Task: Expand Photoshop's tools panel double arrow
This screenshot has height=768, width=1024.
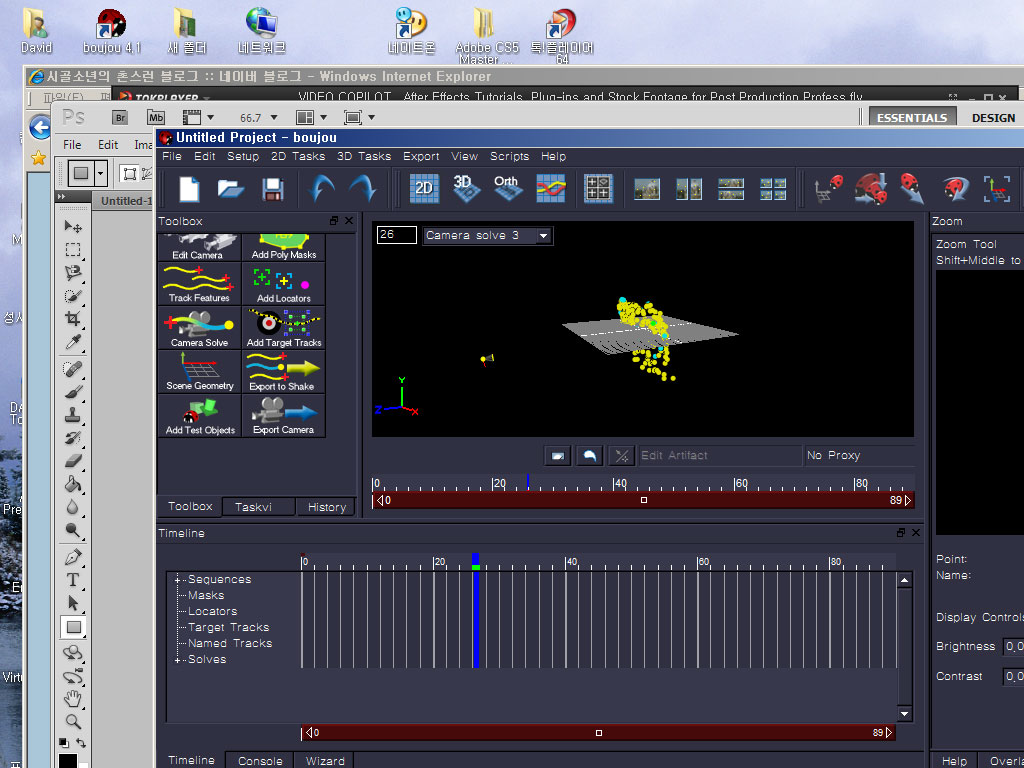Action: click(x=62, y=197)
